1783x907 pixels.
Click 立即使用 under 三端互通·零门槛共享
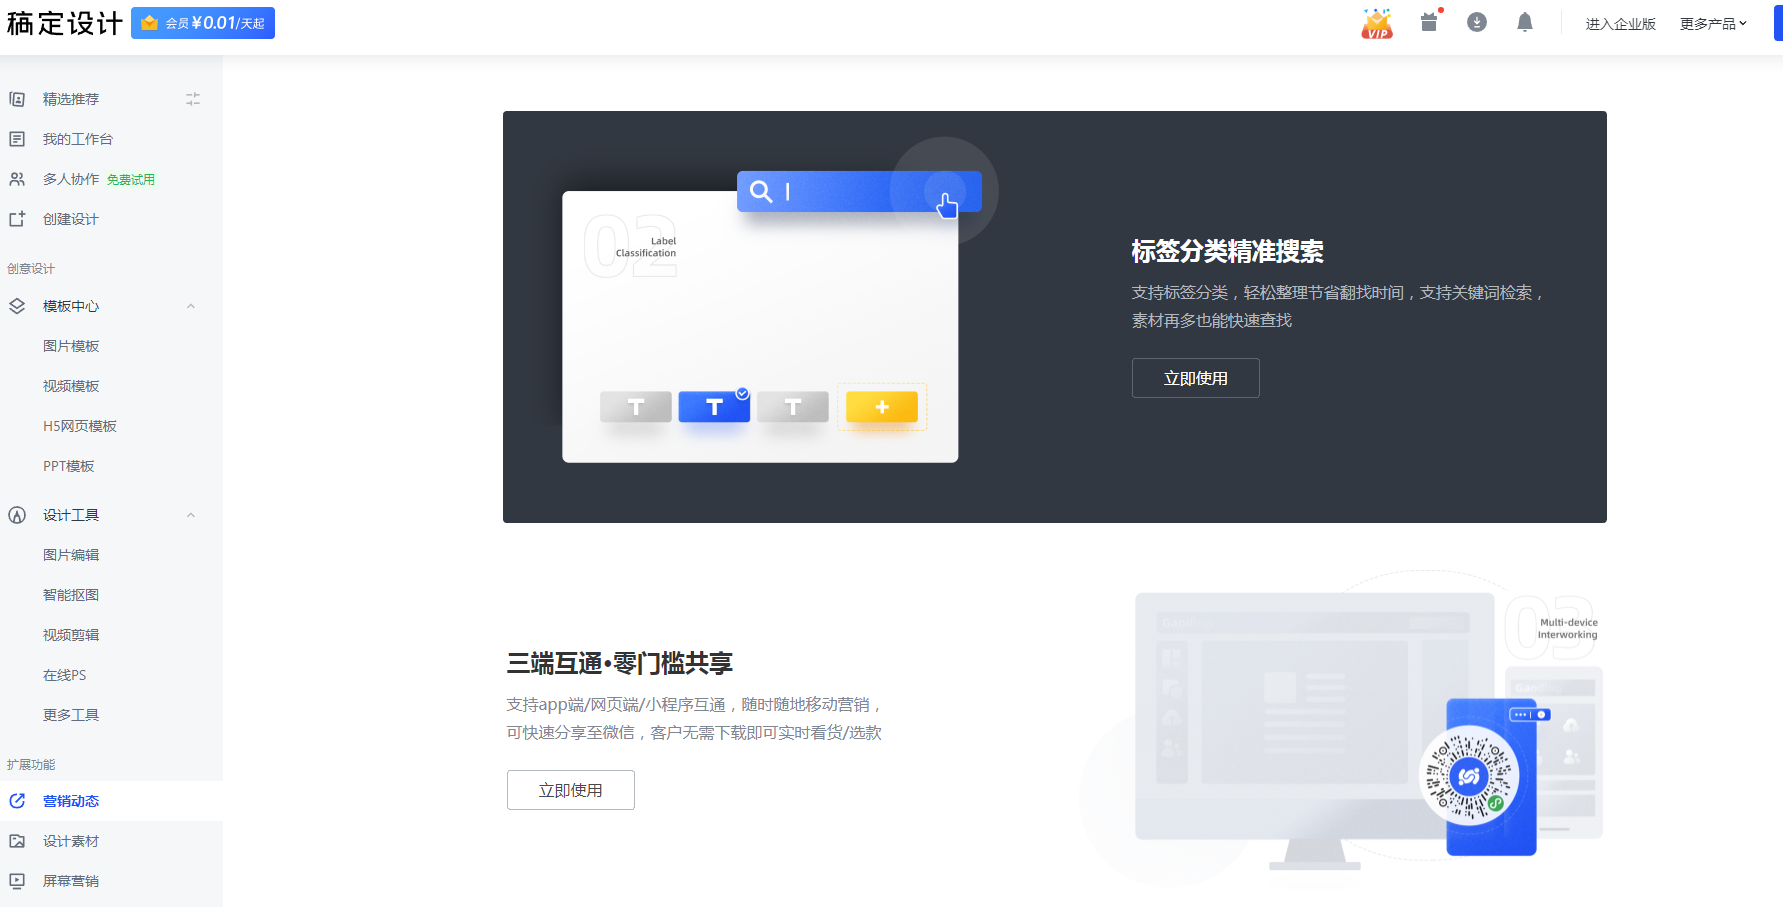coord(570,790)
